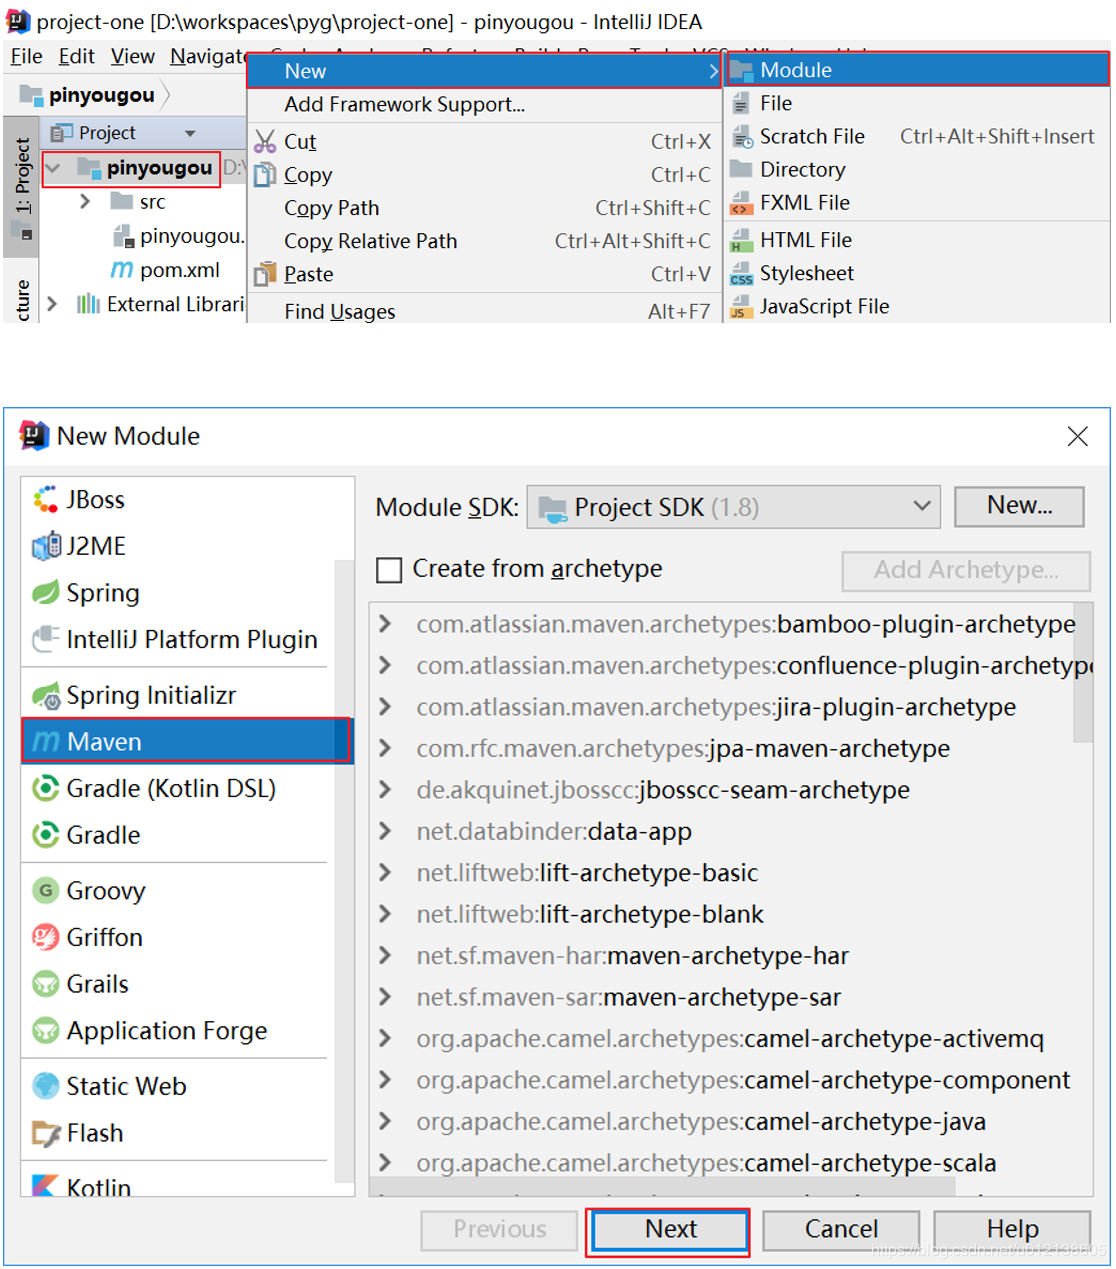The image size is (1116, 1269).
Task: Click the Gradle (Kotlin DSL) icon
Action: coord(46,789)
